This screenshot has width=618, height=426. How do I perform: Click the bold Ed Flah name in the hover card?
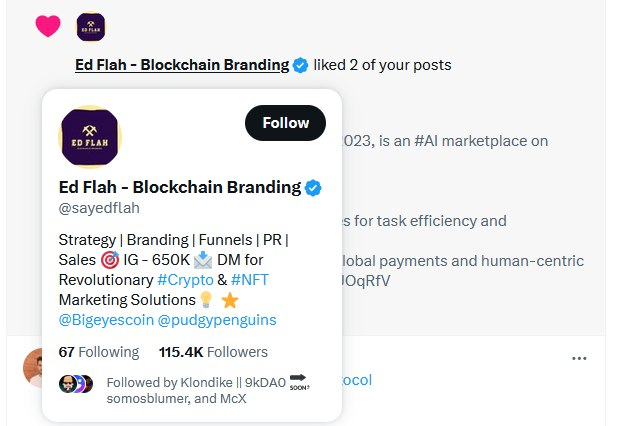180,187
